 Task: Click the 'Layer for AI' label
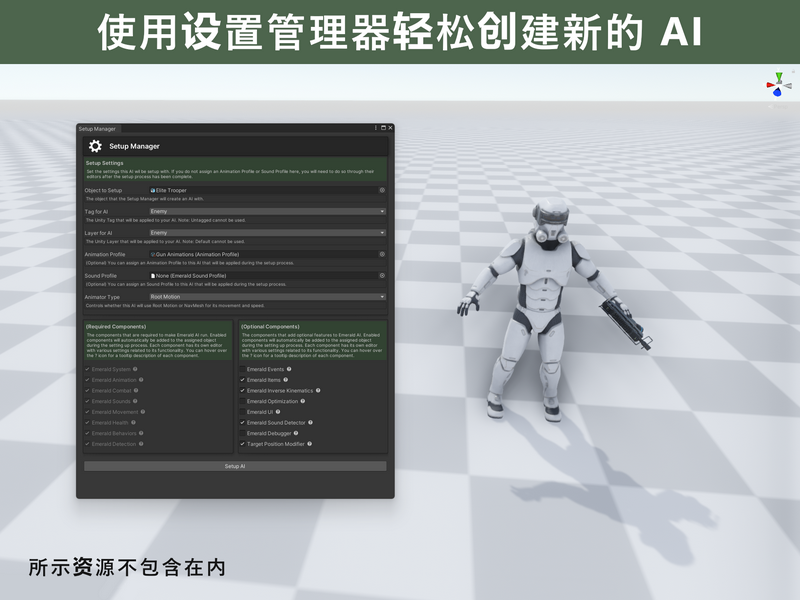98,233
